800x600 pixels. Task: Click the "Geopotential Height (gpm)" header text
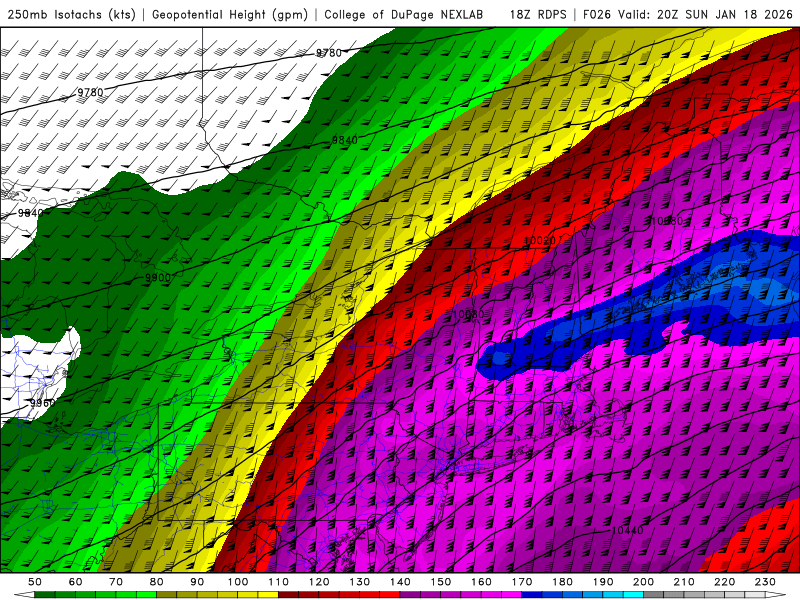(x=230, y=14)
